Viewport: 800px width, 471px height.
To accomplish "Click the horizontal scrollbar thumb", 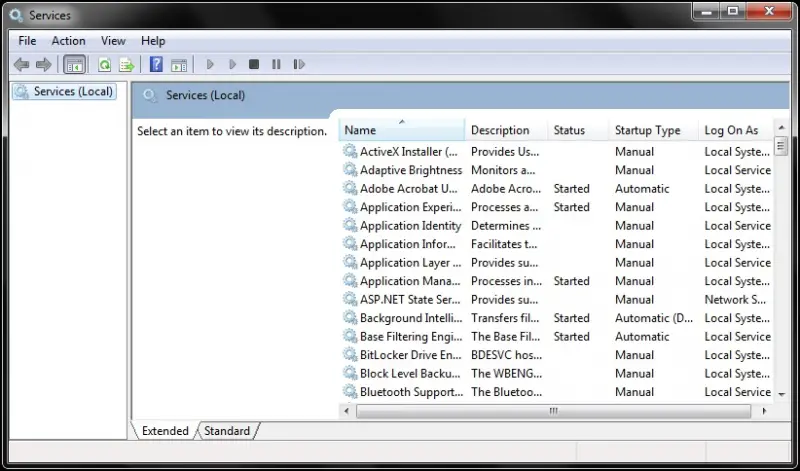I will pyautogui.click(x=554, y=411).
